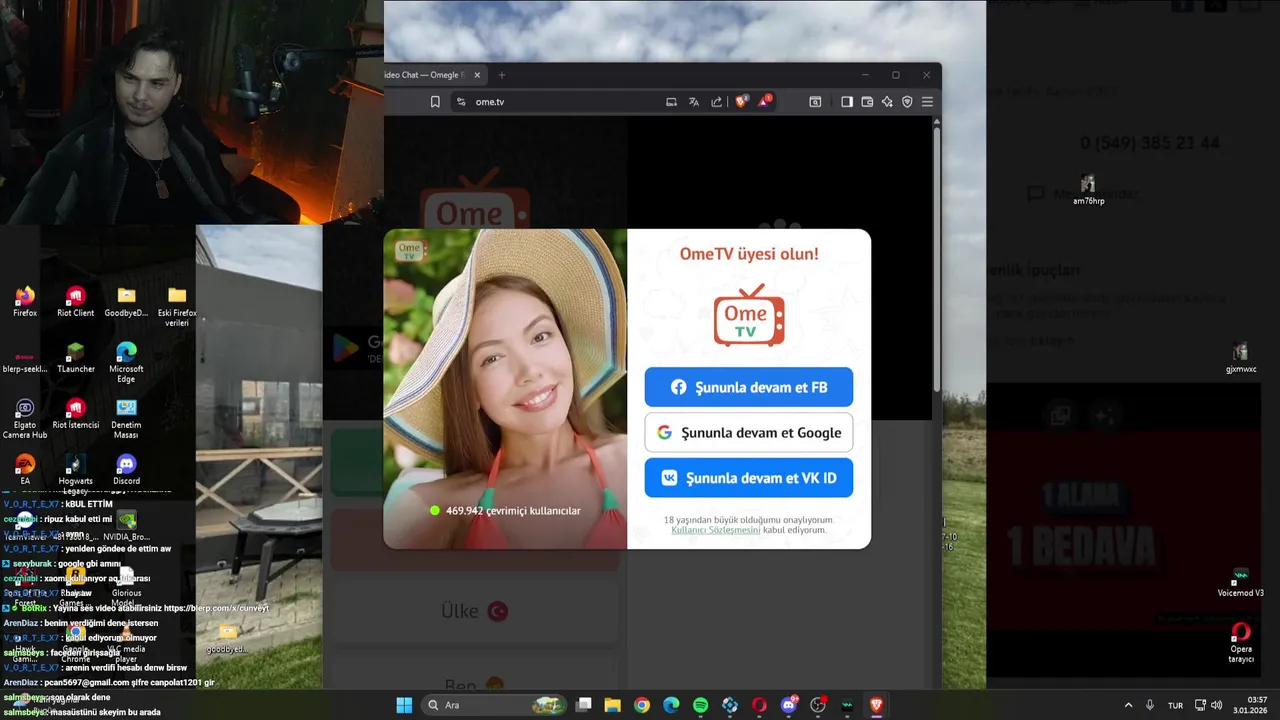Open Elgato Camera Hub shortcut

(25, 419)
